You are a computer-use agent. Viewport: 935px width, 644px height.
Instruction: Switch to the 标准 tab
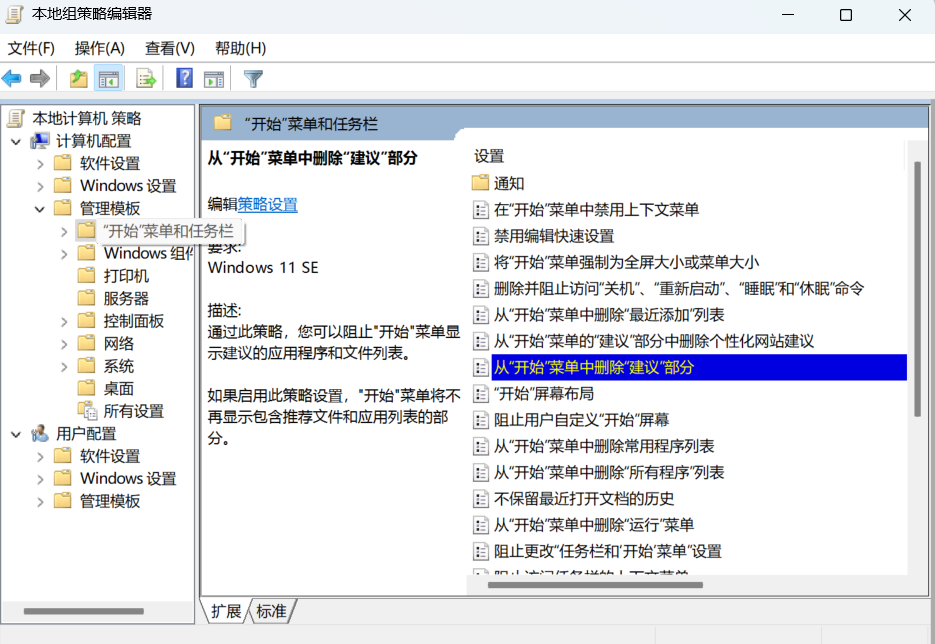[271, 611]
